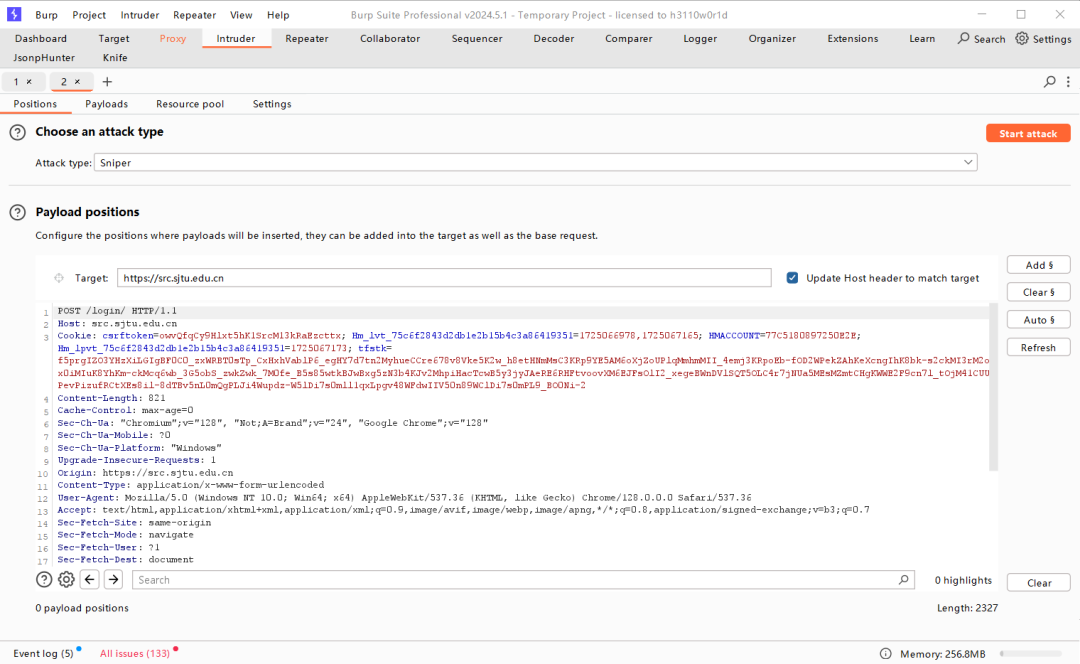1080x664 pixels.
Task: Click the User-Agent header line
Action: click(404, 498)
